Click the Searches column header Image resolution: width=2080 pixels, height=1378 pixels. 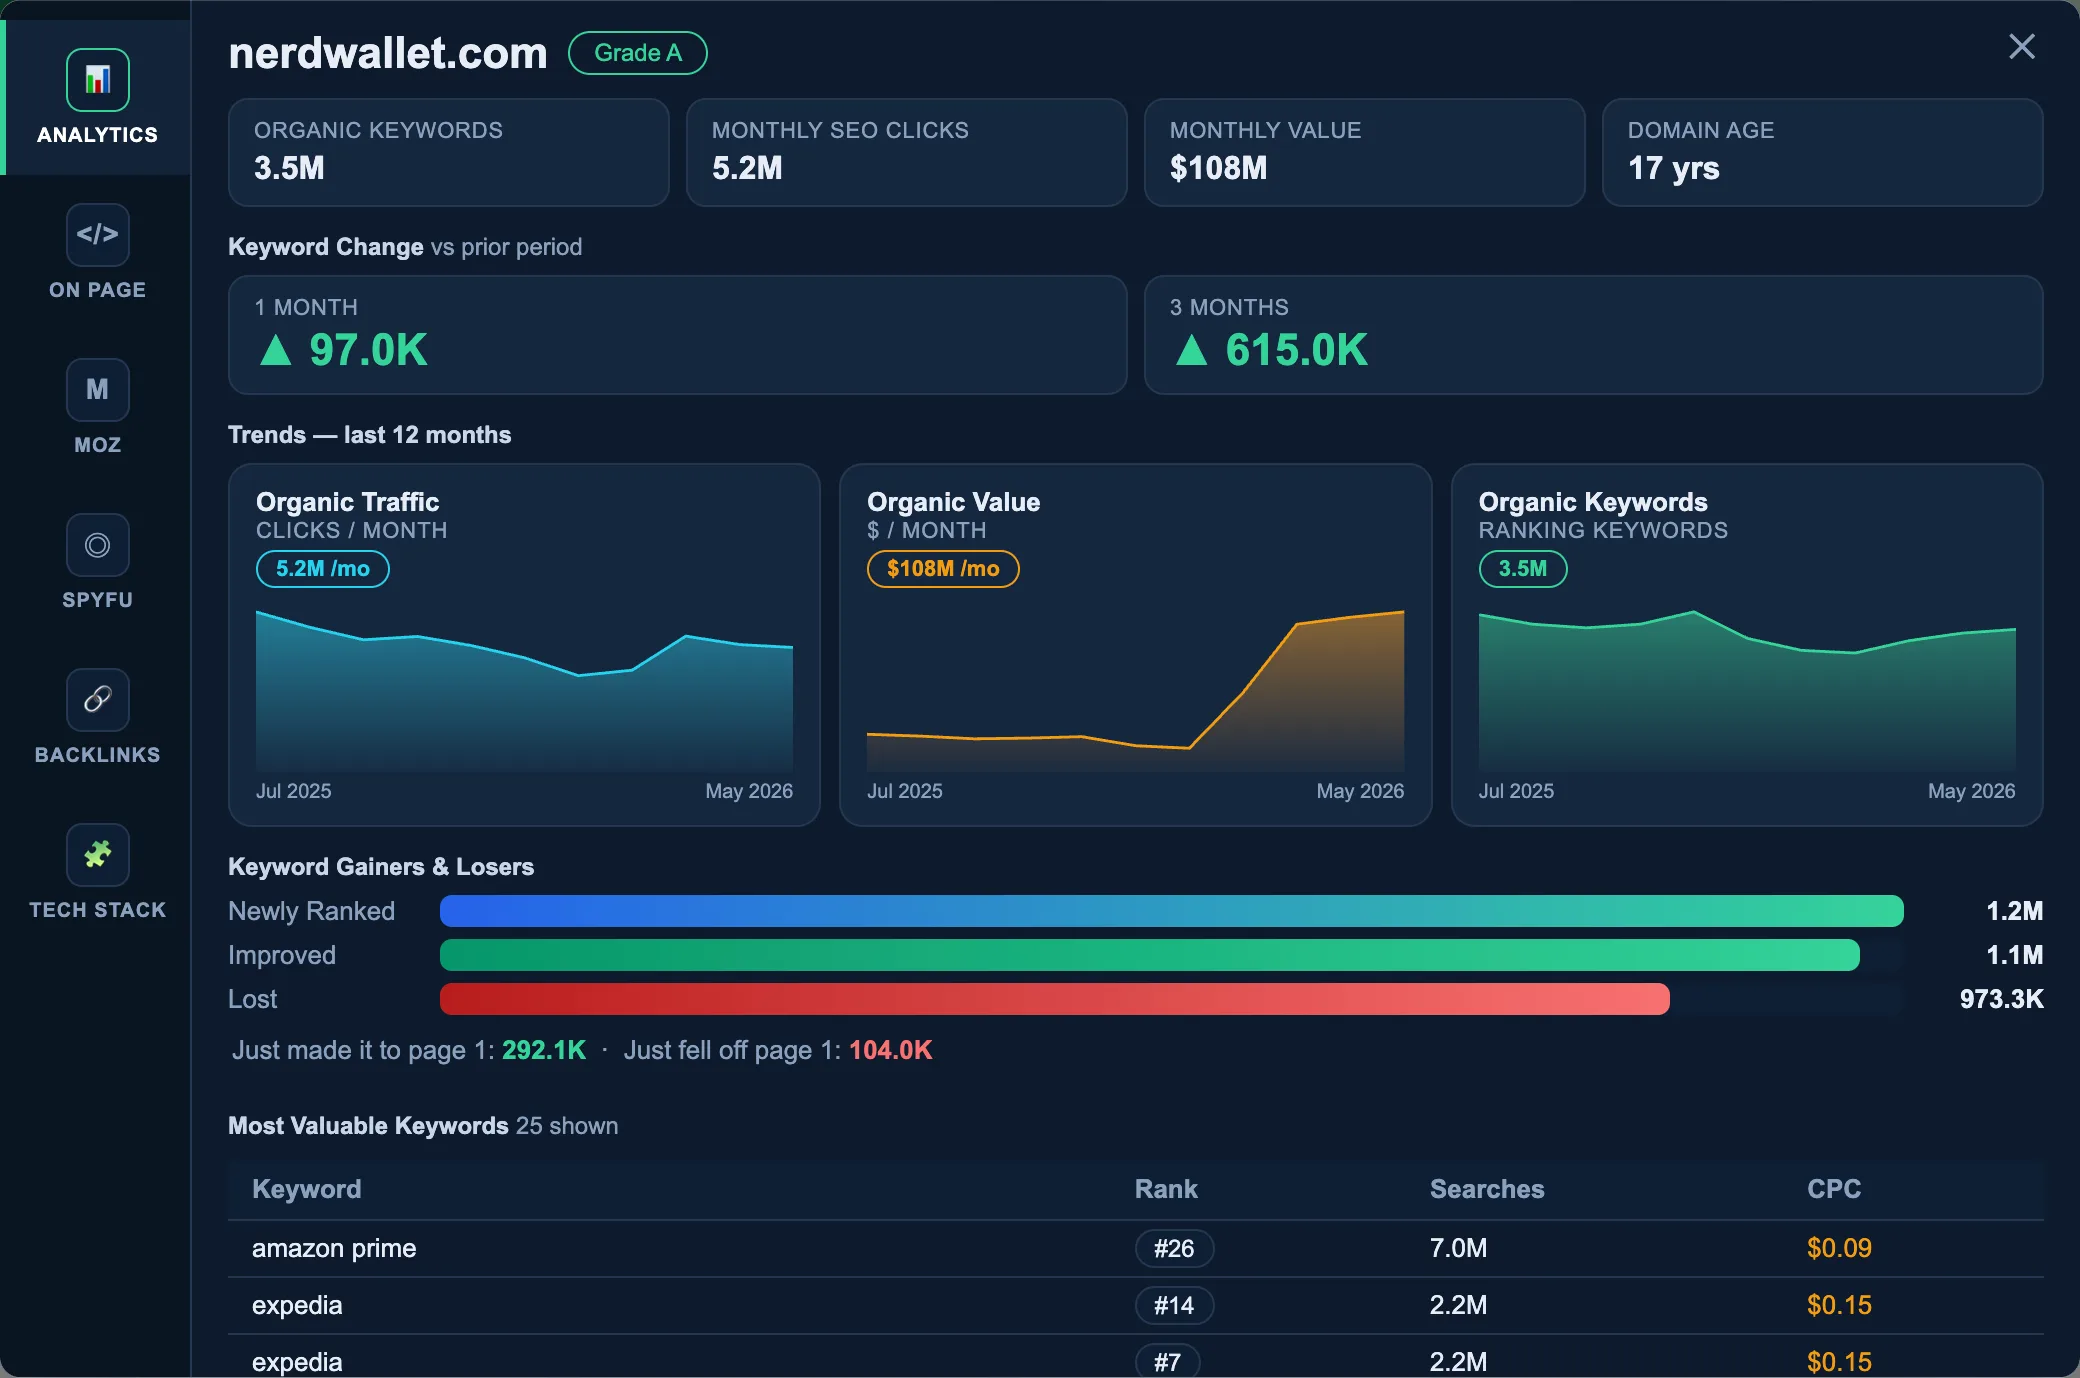click(1487, 1189)
